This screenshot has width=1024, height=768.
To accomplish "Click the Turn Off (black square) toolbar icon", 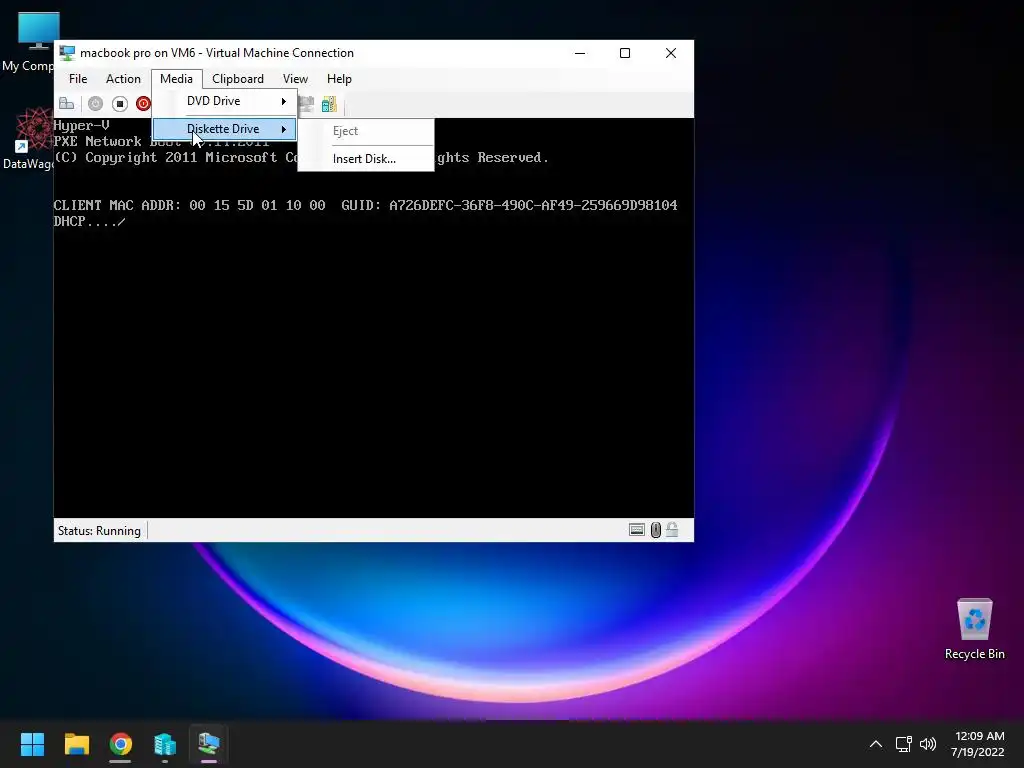I will coord(120,104).
